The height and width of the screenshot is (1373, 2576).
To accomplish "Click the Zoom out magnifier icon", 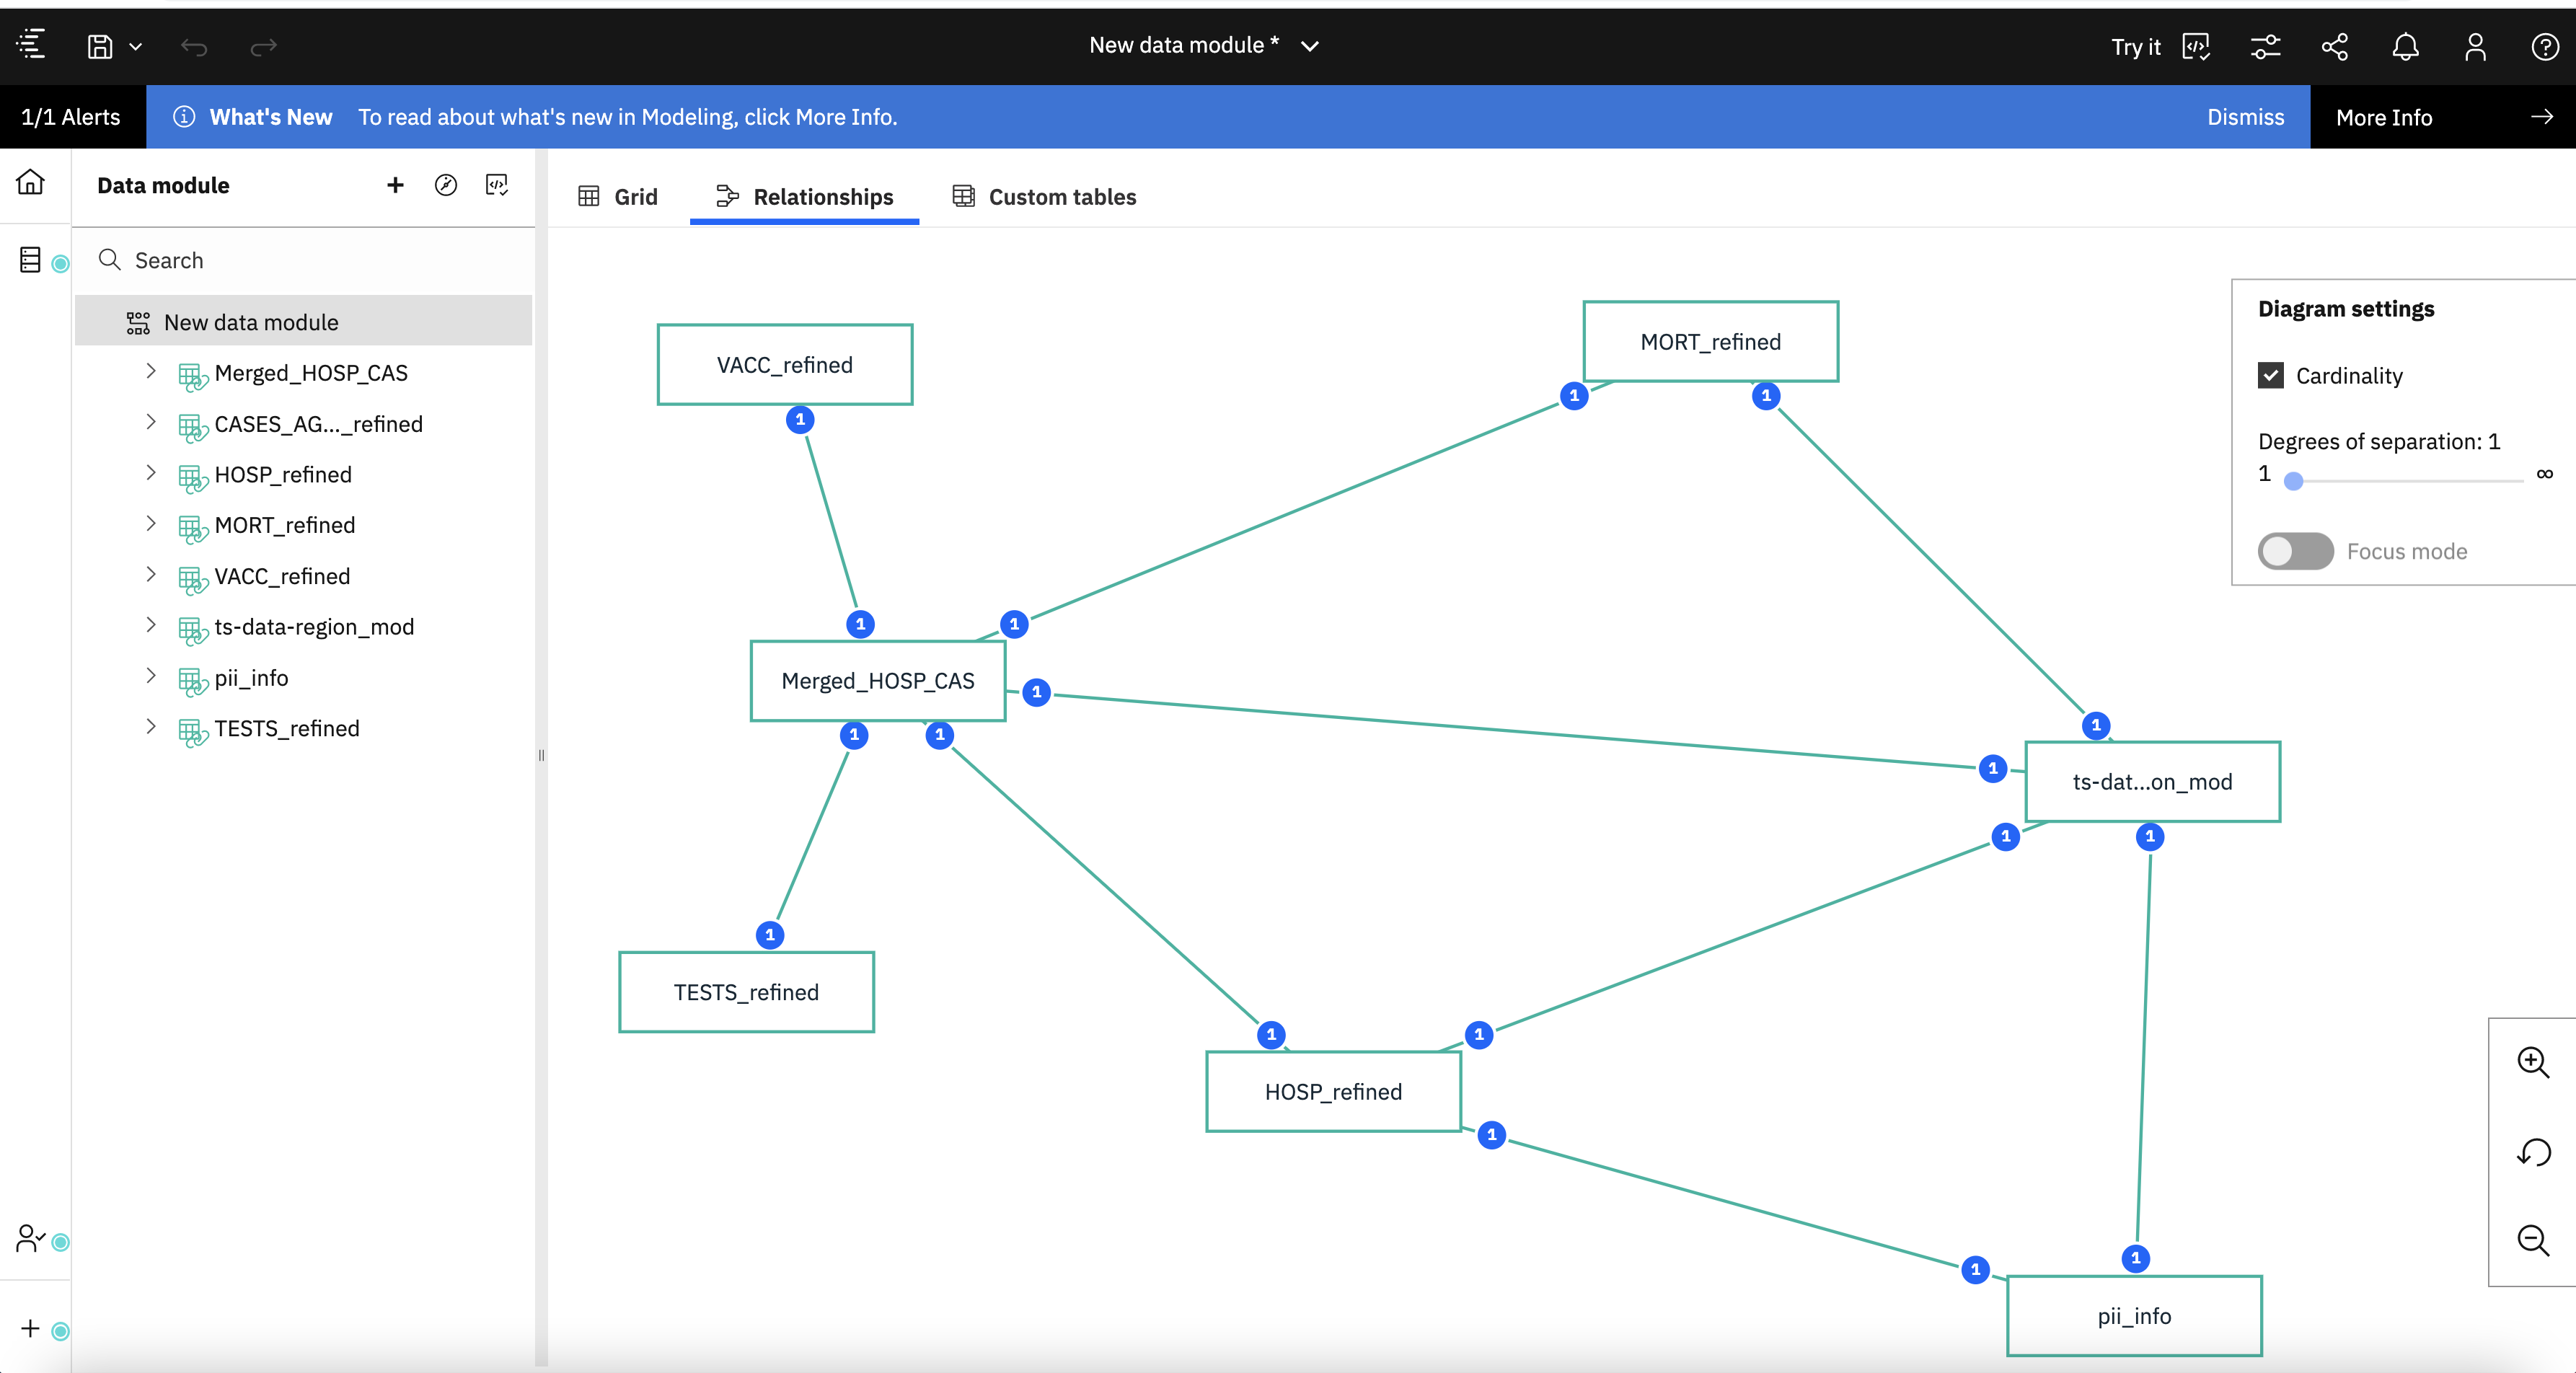I will tap(2533, 1241).
